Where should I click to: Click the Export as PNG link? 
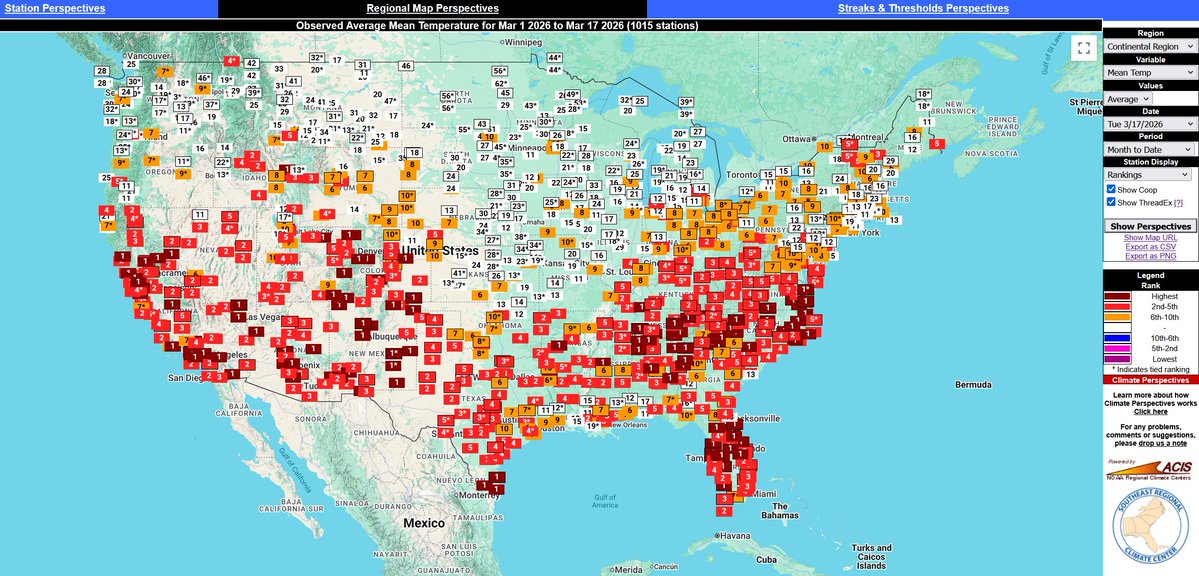coord(1150,256)
